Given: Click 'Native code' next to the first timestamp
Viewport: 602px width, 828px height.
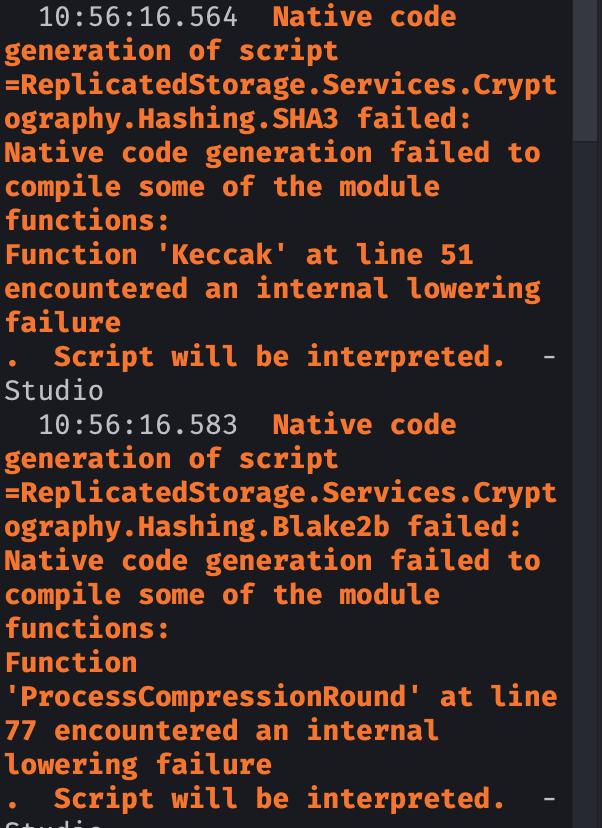Looking at the screenshot, I should (364, 17).
